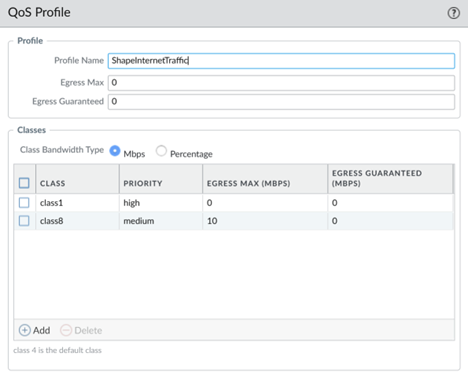Click the Egress Max input field
The height and width of the screenshot is (375, 468).
(x=281, y=83)
